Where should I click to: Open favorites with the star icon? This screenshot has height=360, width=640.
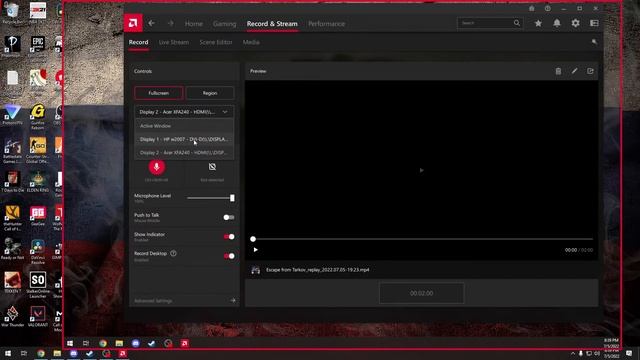coord(538,23)
